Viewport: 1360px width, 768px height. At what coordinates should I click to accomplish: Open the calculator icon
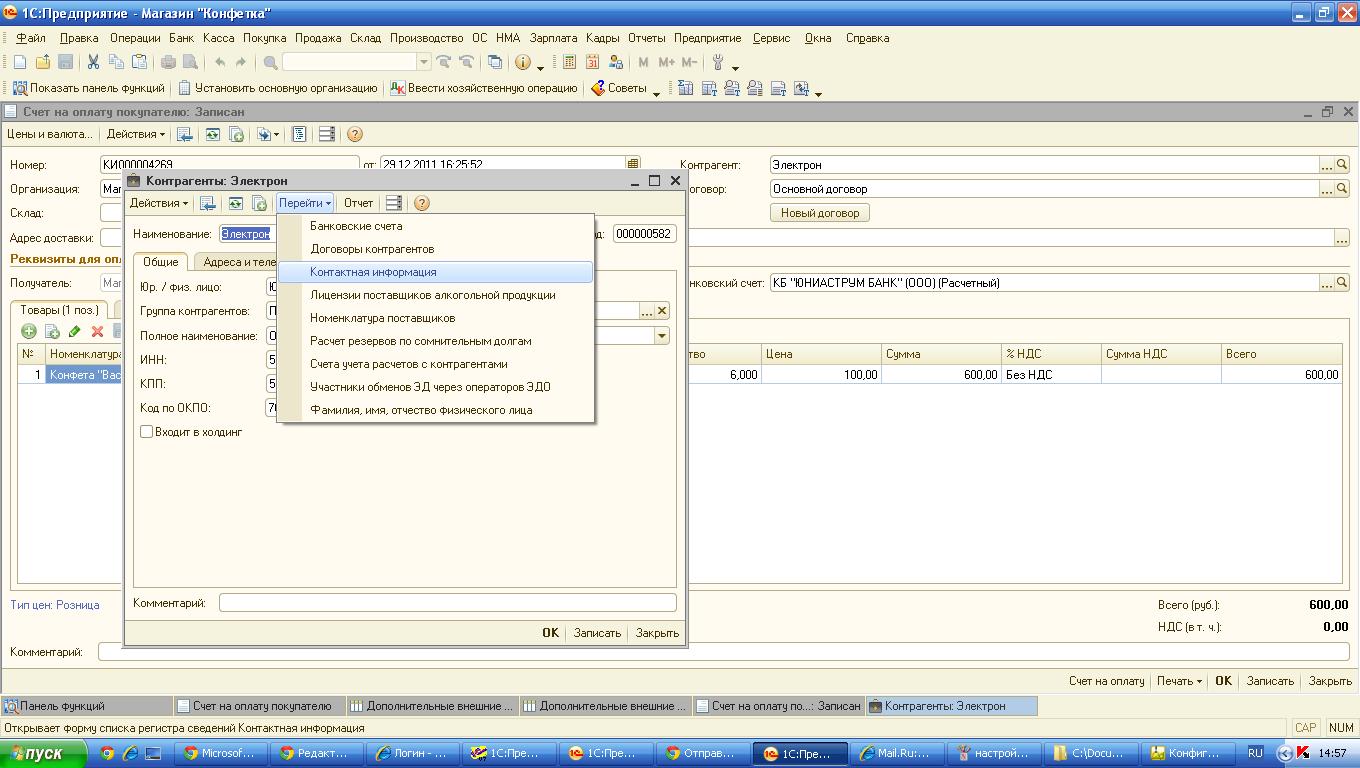(x=569, y=62)
